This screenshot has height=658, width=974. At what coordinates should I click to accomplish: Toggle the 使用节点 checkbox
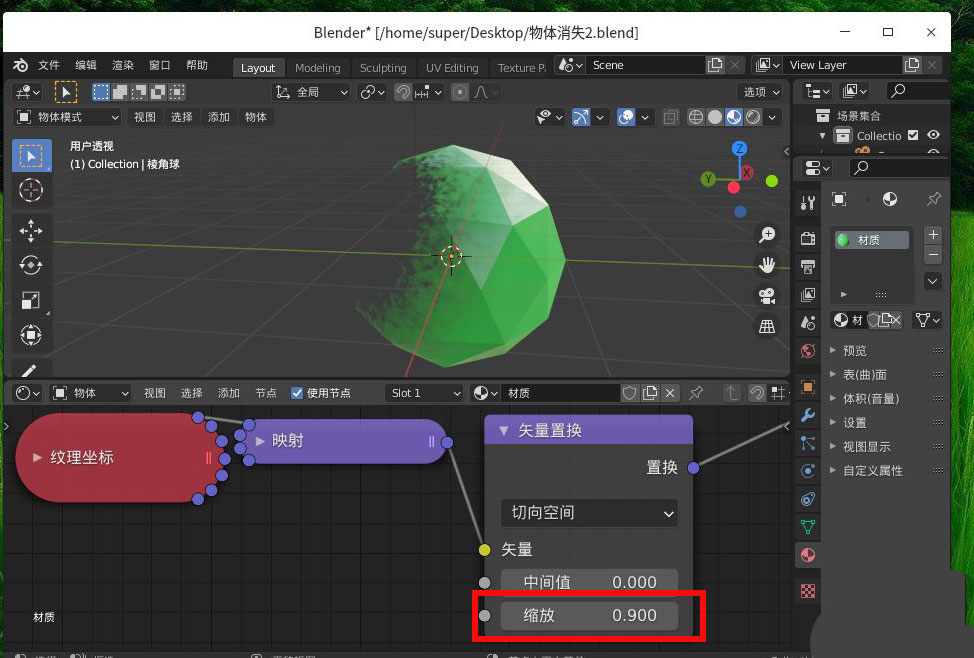tap(297, 393)
